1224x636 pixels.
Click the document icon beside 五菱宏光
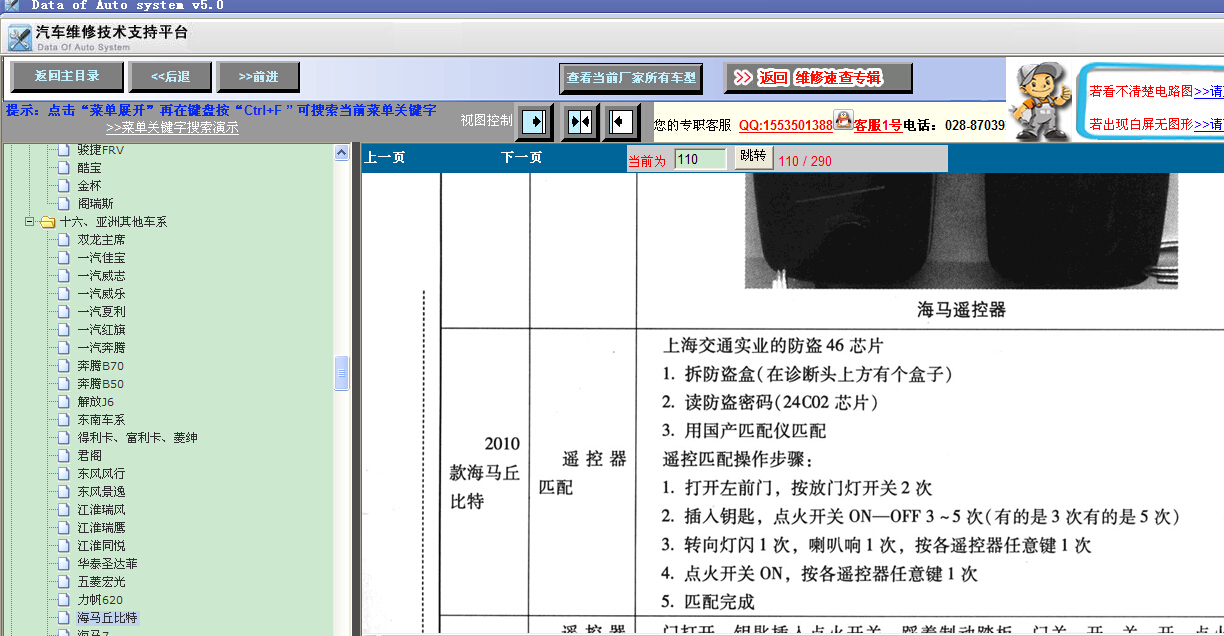(x=64, y=582)
